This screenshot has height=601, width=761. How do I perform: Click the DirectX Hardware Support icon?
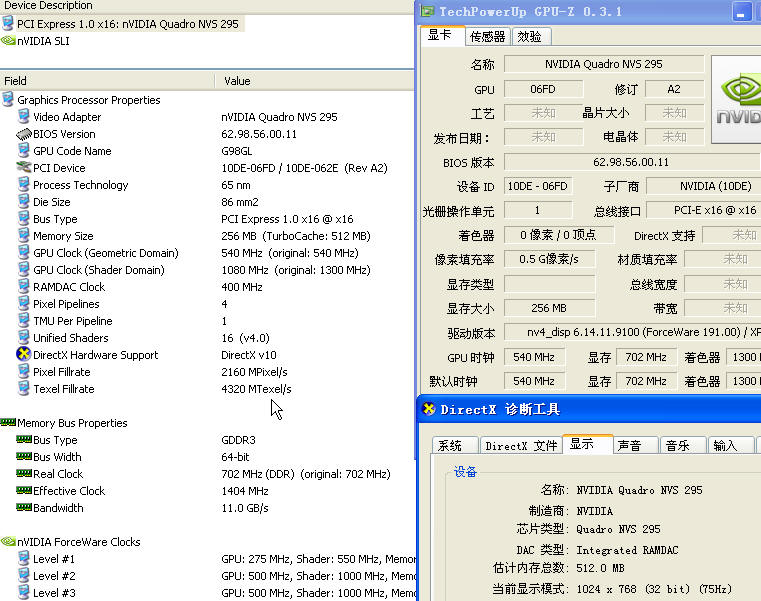pos(23,354)
